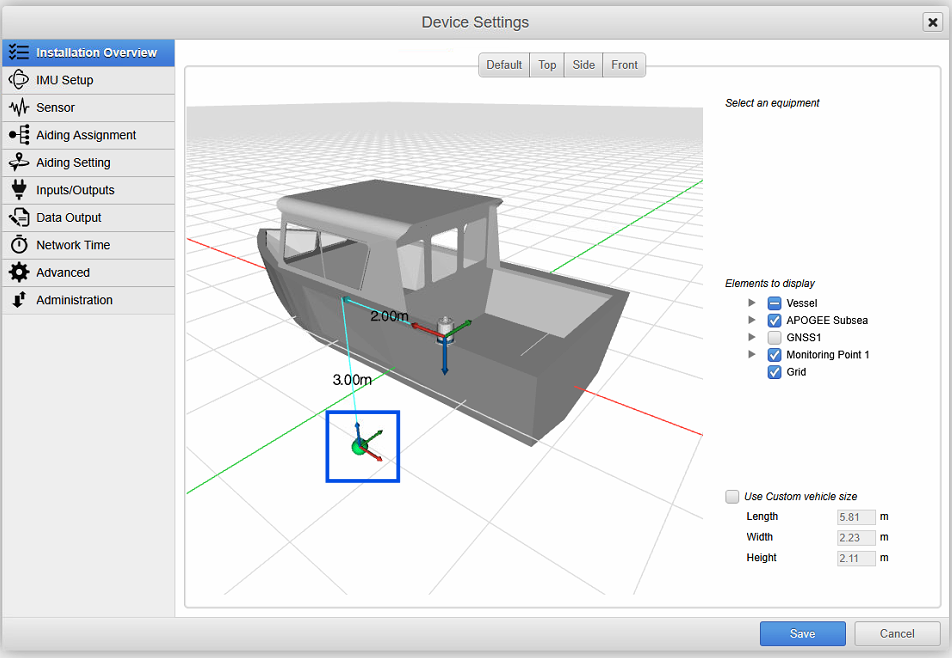This screenshot has width=952, height=658.
Task: Enable the GNSS1 display checkbox
Action: (x=774, y=338)
